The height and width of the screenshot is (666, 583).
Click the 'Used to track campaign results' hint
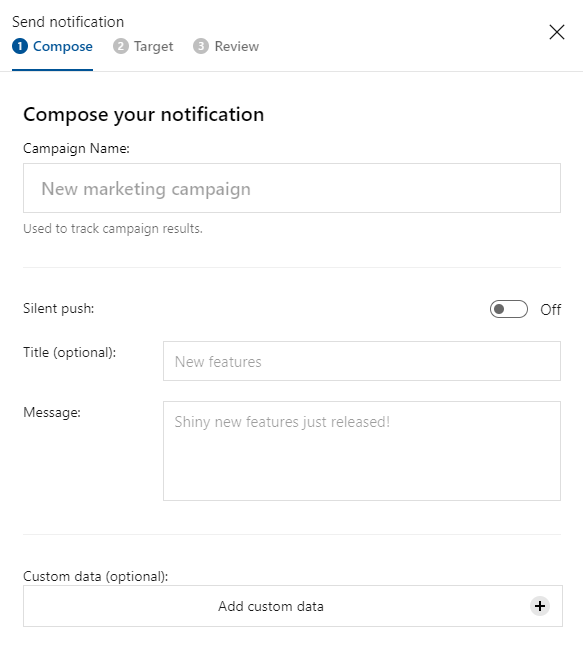(x=113, y=229)
